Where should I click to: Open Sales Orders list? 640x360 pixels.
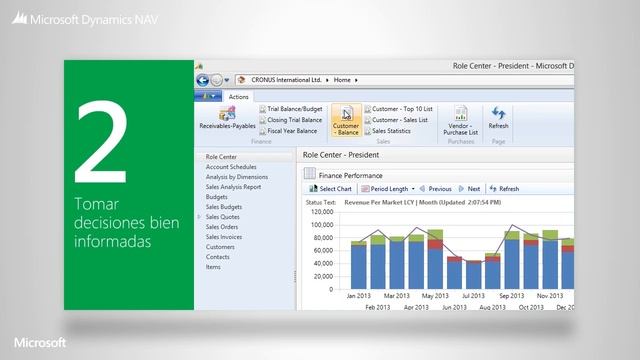(x=222, y=227)
